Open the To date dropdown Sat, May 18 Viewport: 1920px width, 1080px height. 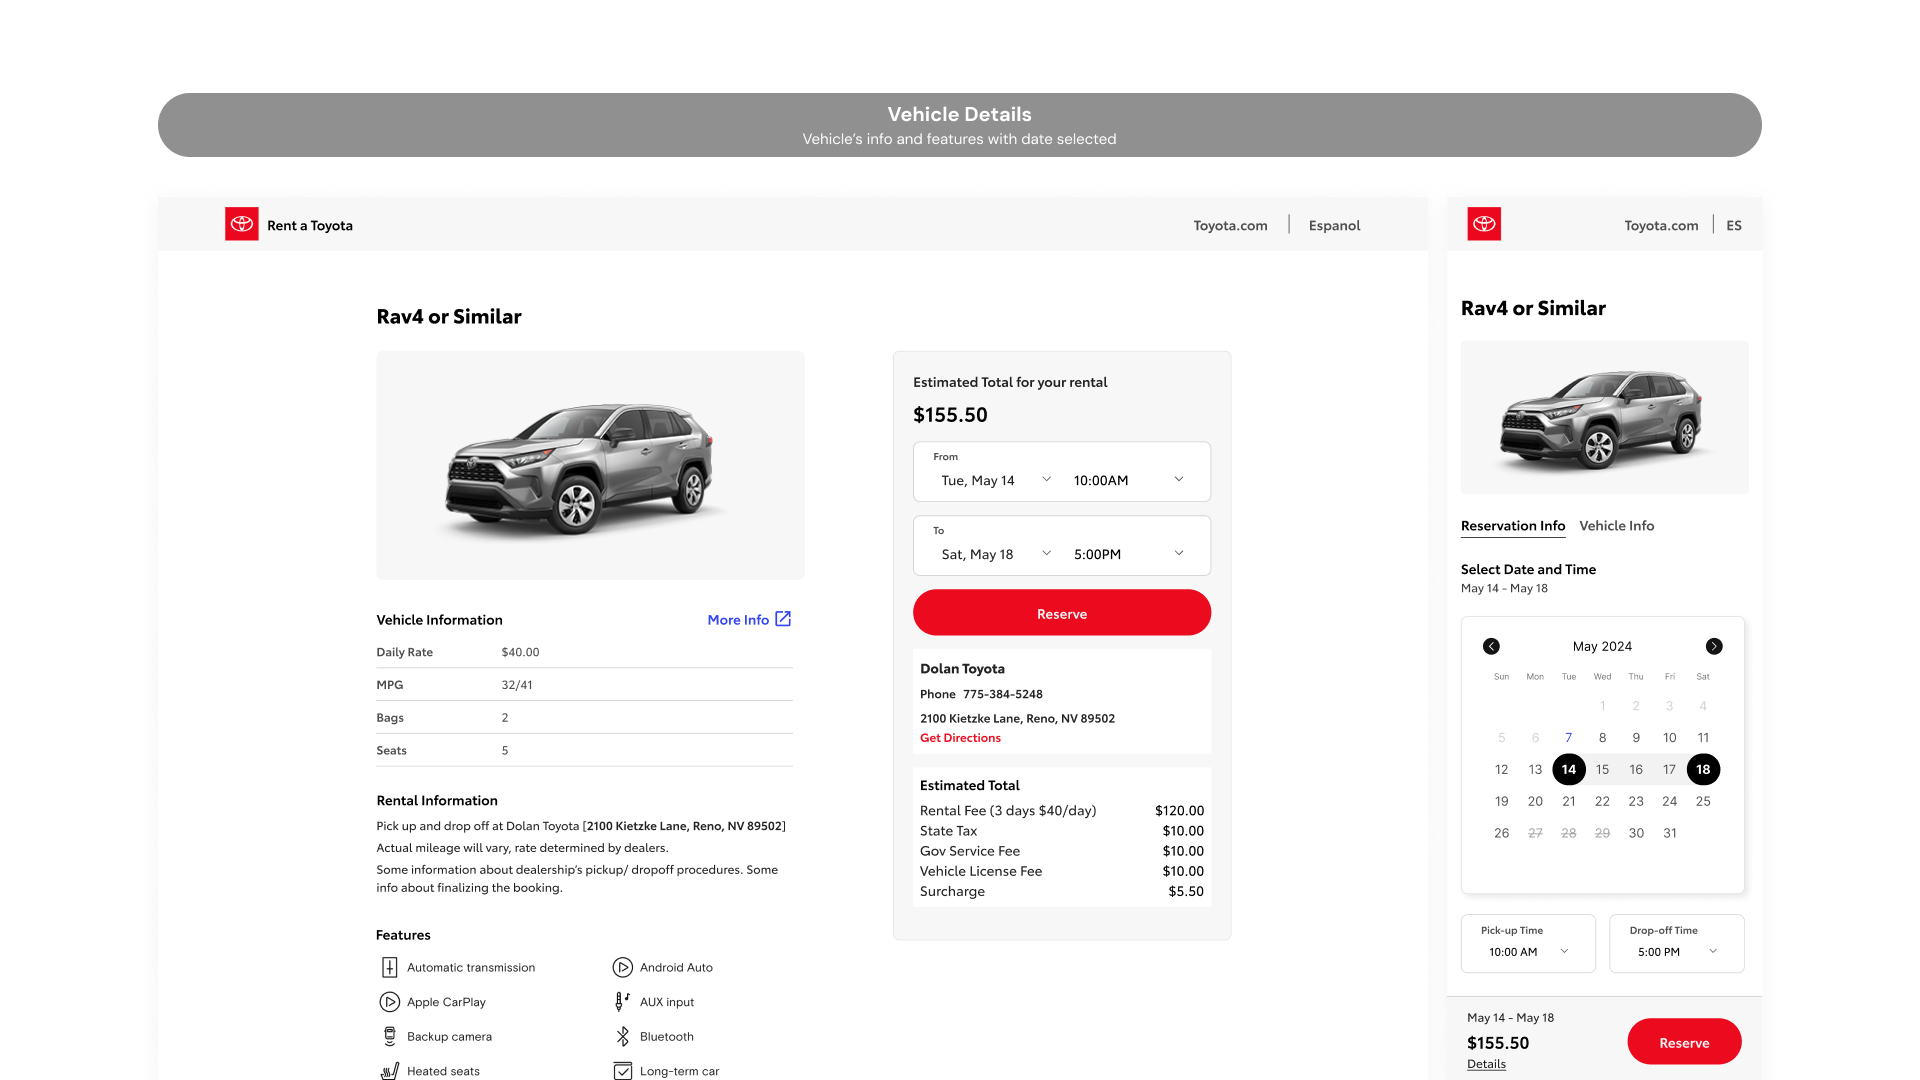coord(996,554)
